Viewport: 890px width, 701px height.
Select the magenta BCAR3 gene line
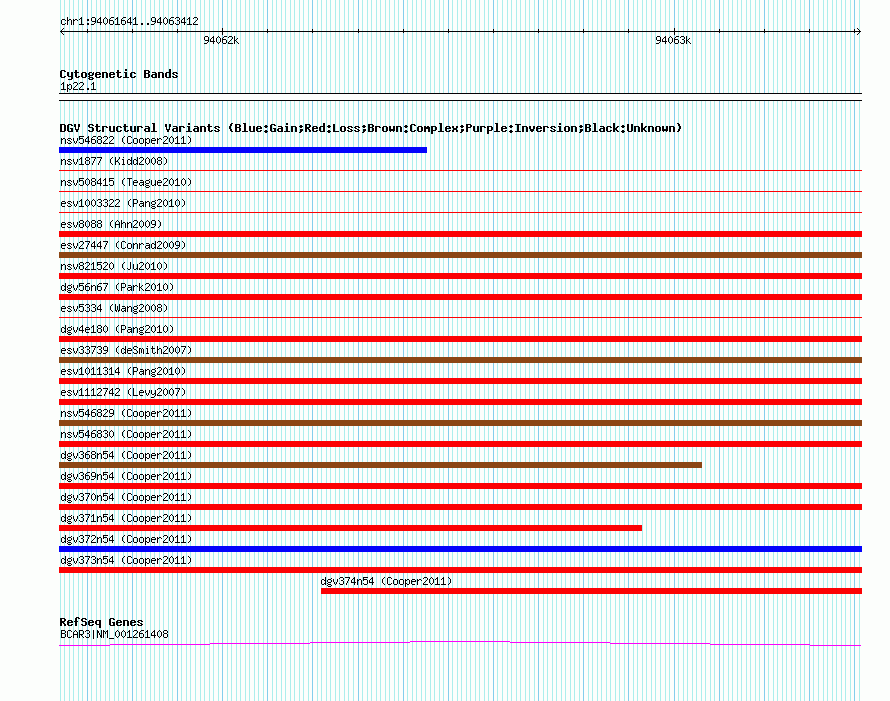(x=460, y=643)
